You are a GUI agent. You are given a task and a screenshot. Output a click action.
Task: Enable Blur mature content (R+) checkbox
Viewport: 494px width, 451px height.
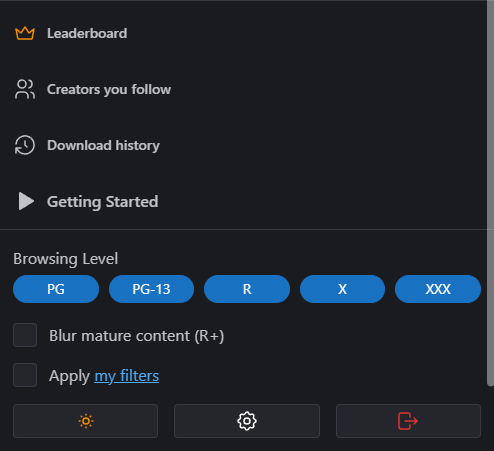coord(25,335)
